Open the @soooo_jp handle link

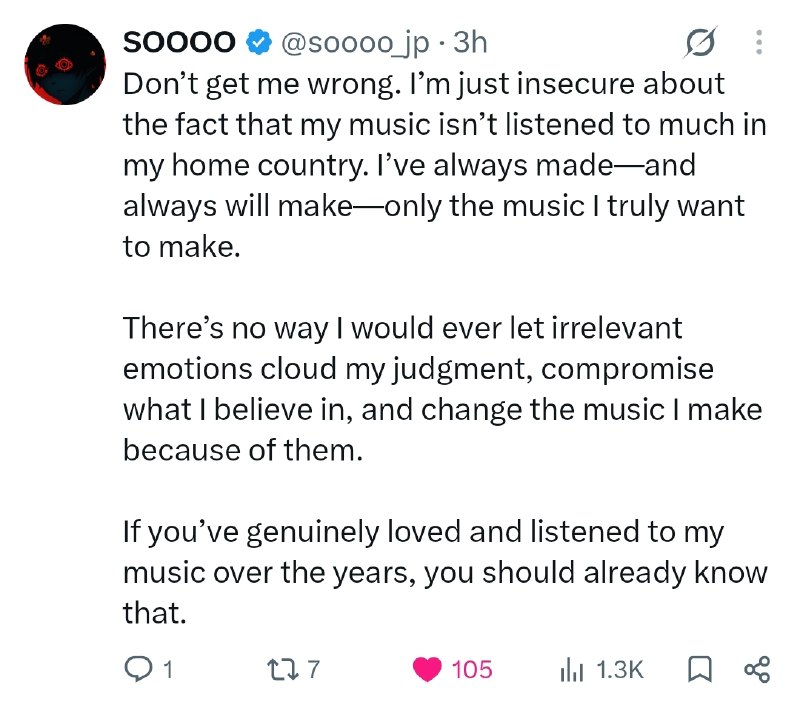pyautogui.click(x=355, y=43)
